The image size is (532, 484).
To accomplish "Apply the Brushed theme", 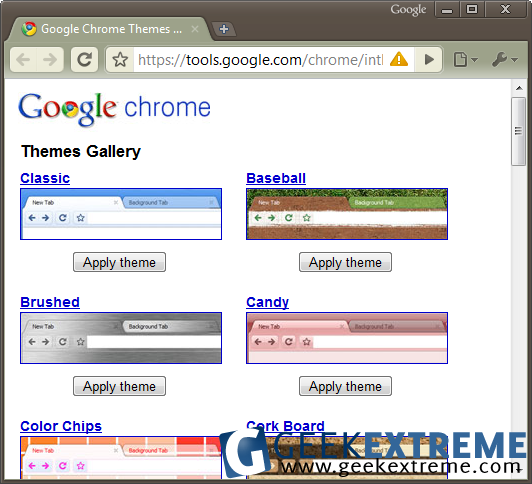I will [x=119, y=386].
